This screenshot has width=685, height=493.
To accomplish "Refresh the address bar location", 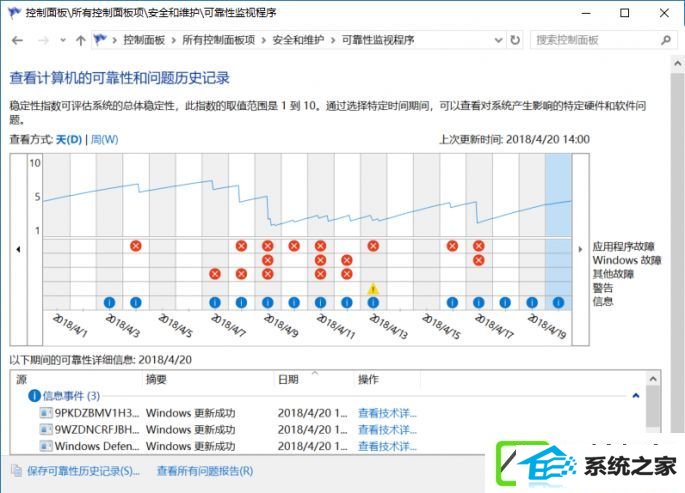I will coord(515,40).
